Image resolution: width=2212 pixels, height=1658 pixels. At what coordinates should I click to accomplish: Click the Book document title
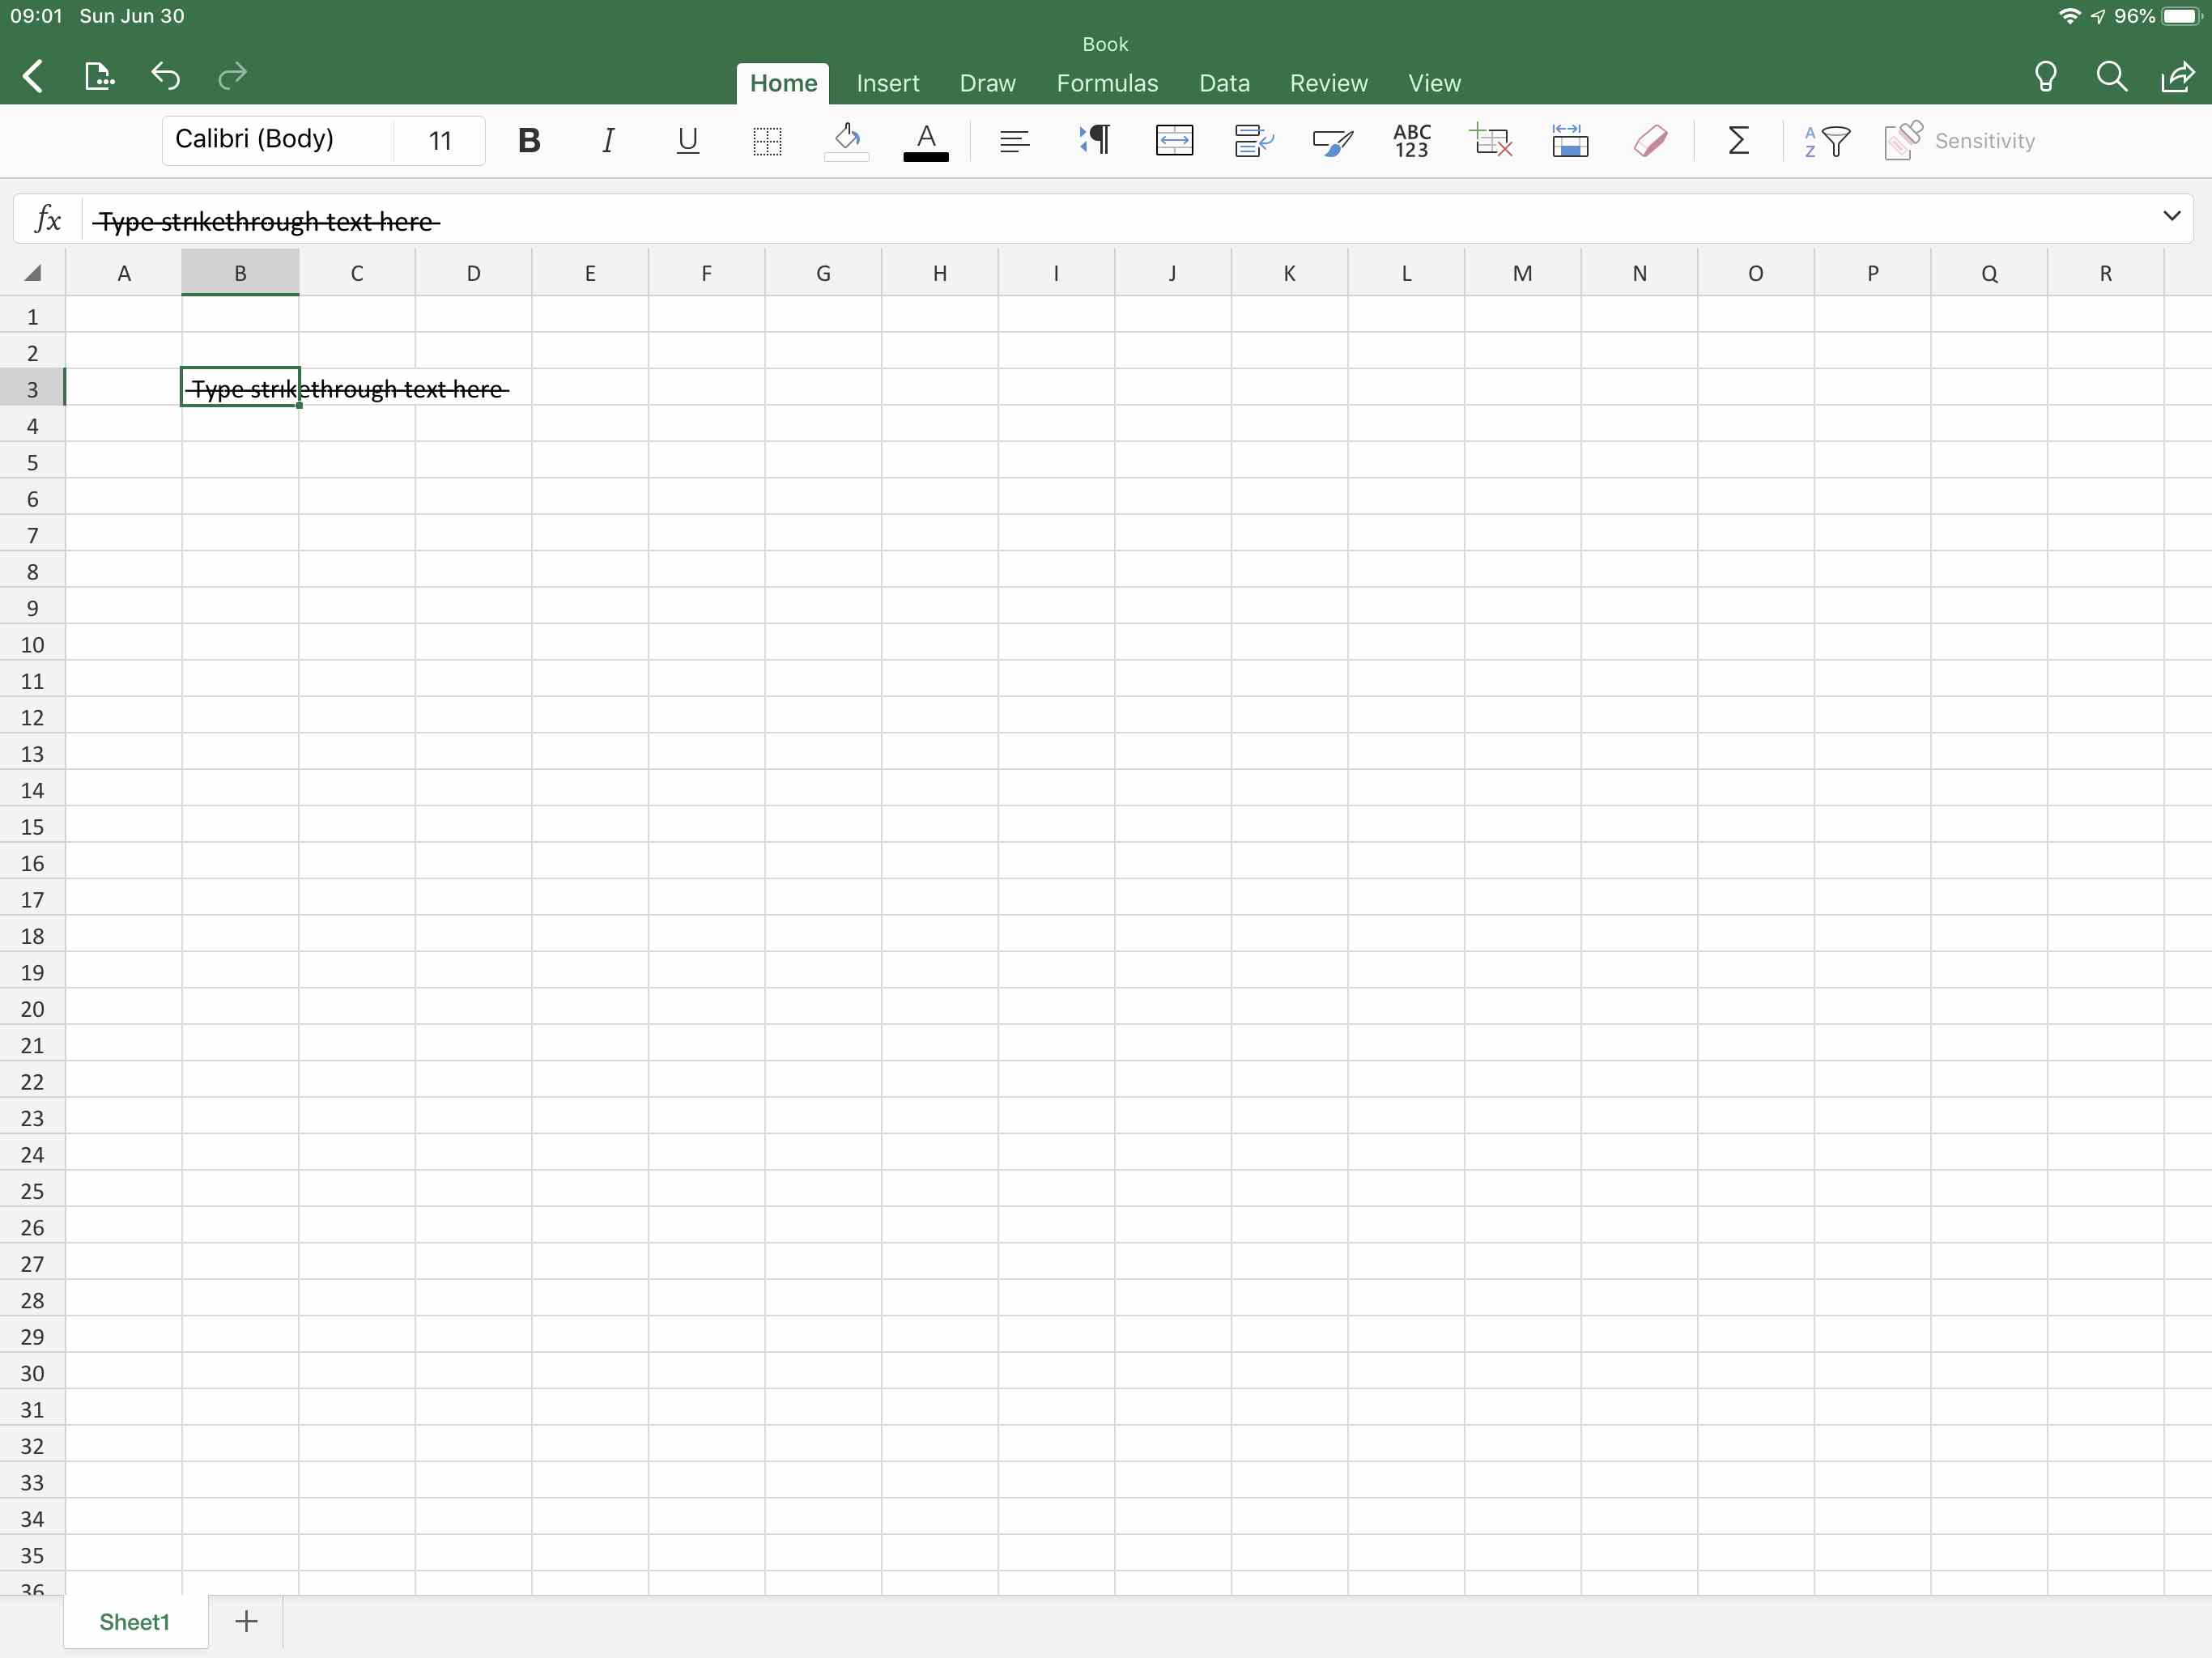(x=1105, y=44)
